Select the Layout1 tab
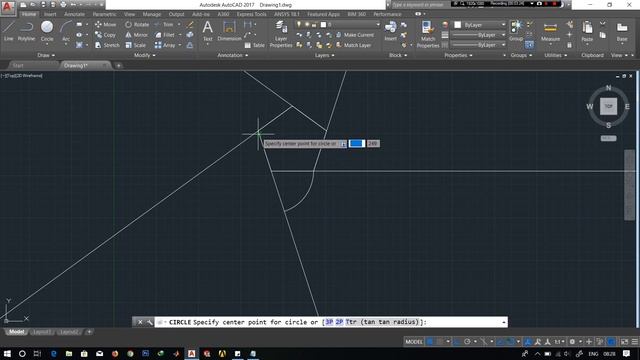640x360 pixels. point(42,332)
